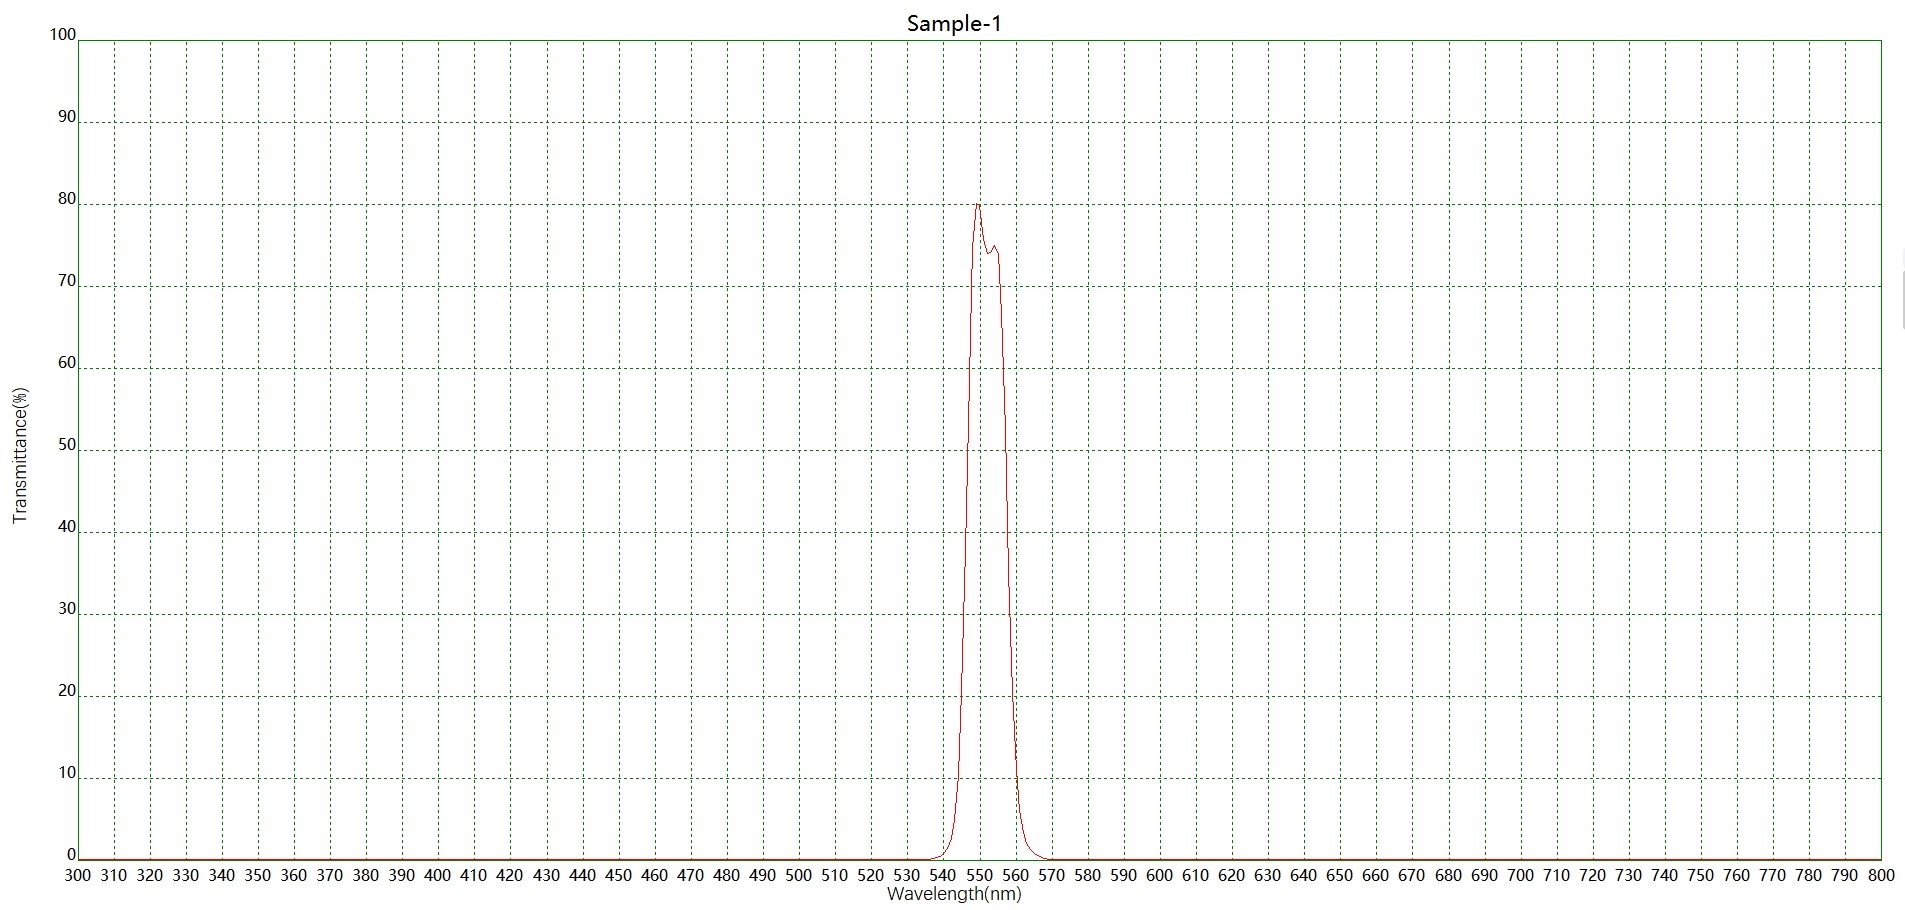Screen dimensions: 1905x910
Task: Click the 0 label on transmittance axis
Action: (x=71, y=855)
